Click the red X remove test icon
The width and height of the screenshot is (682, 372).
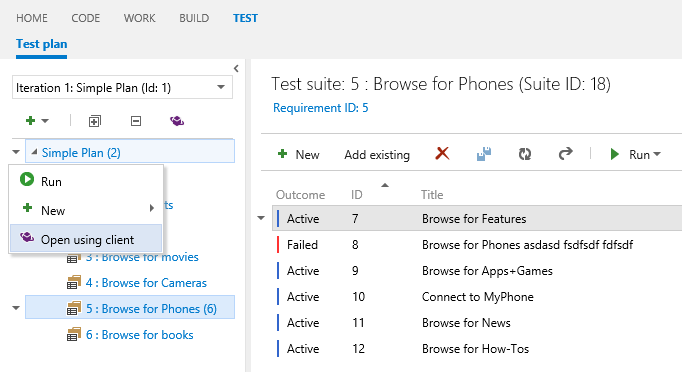(x=442, y=153)
